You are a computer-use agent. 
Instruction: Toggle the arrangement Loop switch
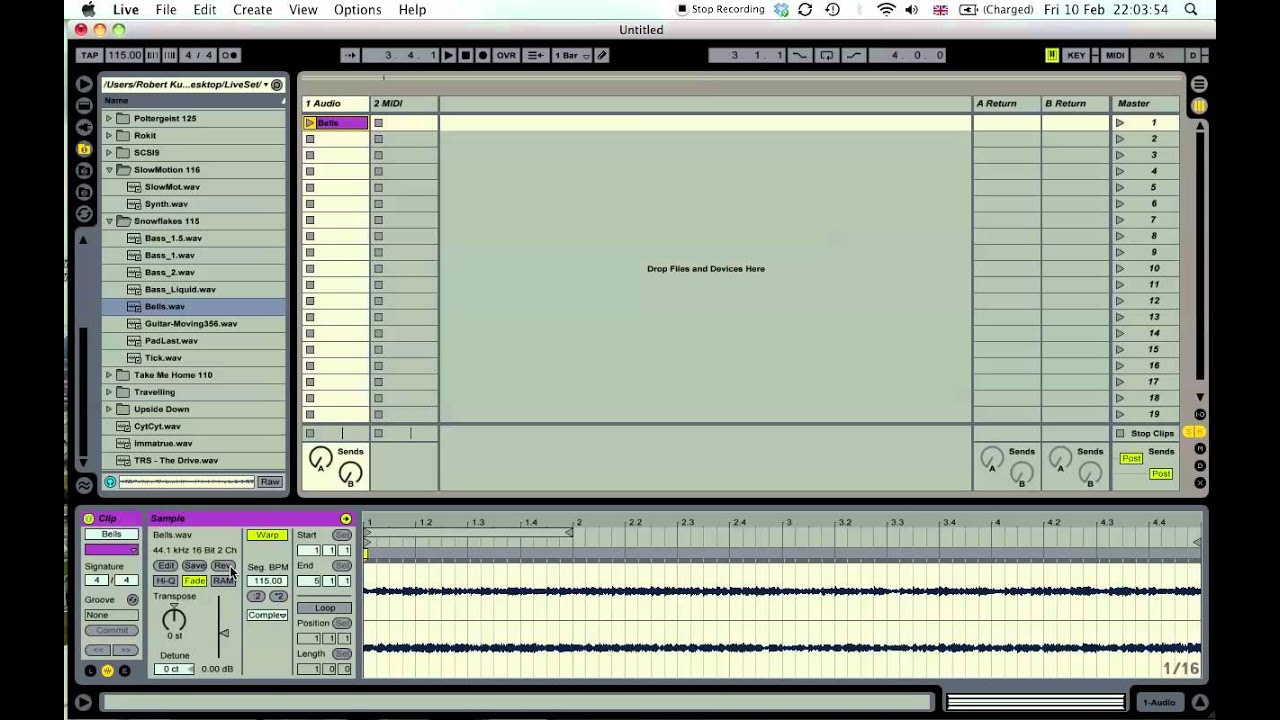pos(827,55)
